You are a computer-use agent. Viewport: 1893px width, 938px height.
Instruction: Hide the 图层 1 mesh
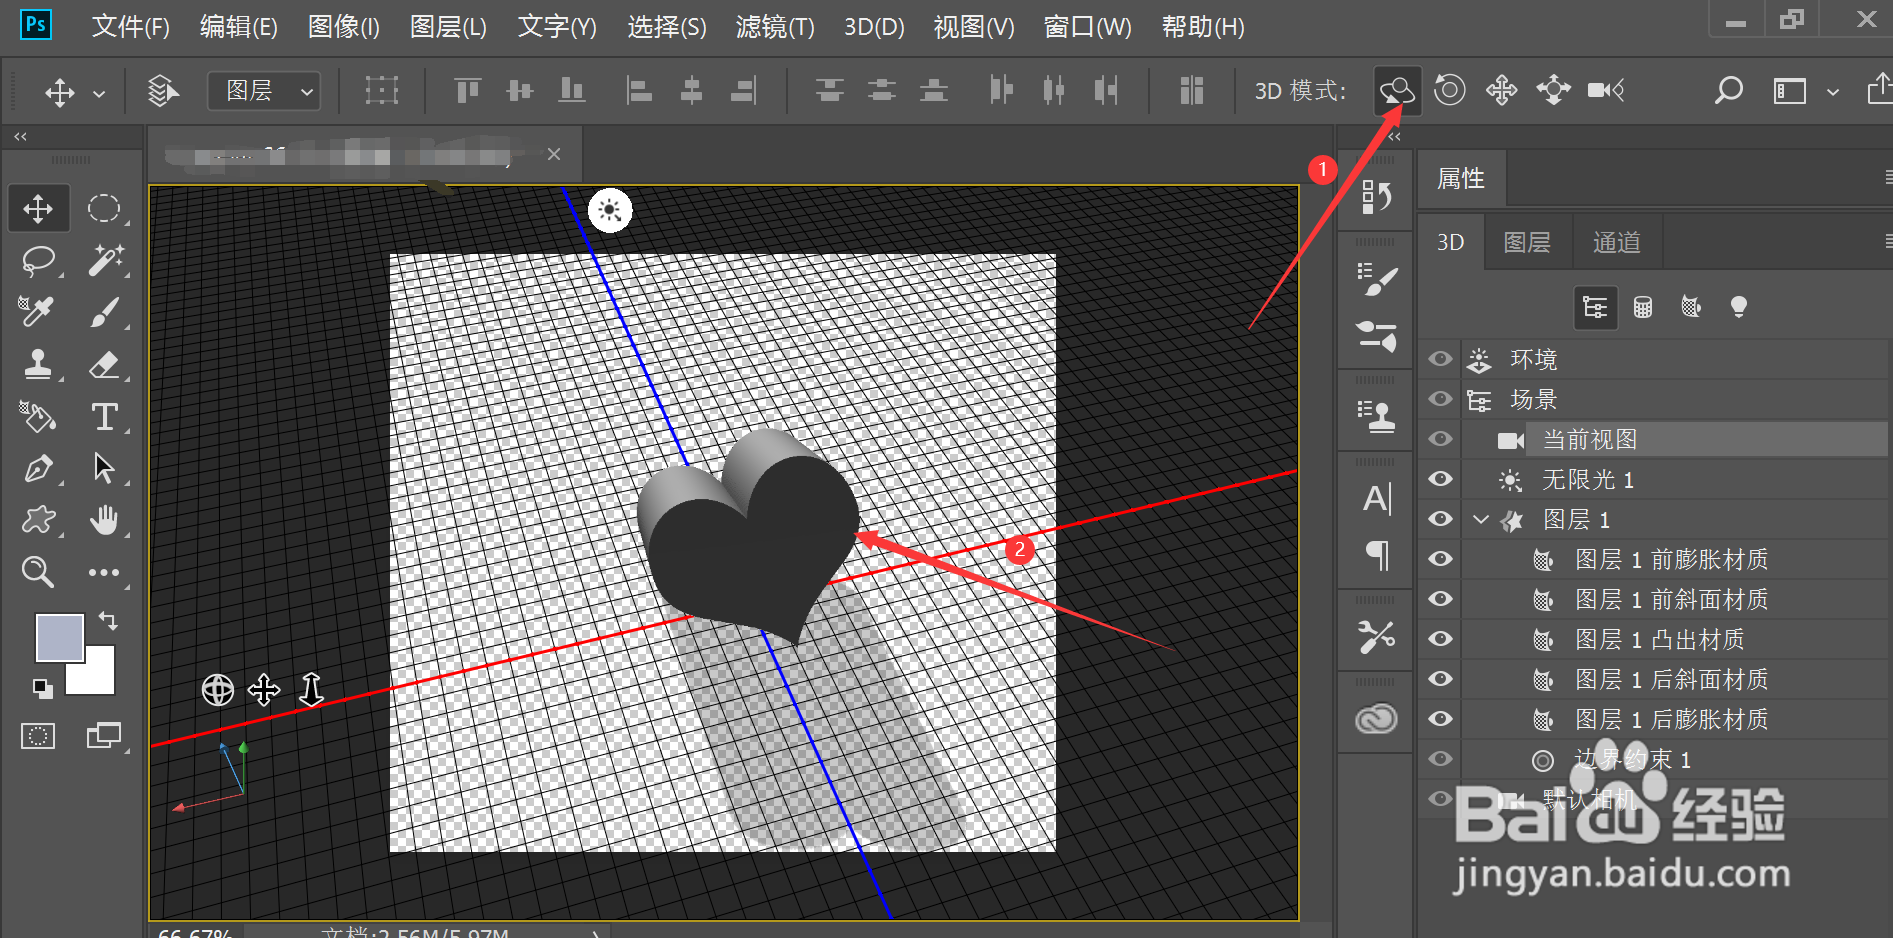click(x=1440, y=519)
